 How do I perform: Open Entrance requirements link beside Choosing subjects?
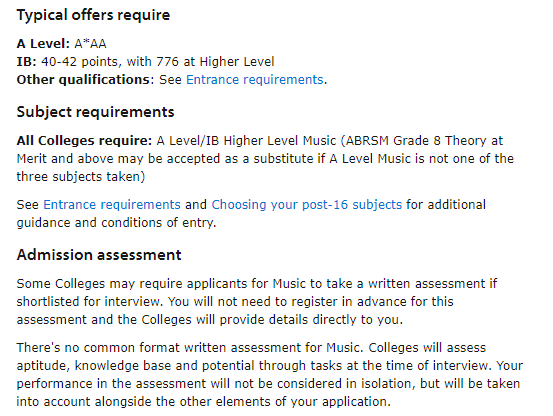(x=112, y=205)
